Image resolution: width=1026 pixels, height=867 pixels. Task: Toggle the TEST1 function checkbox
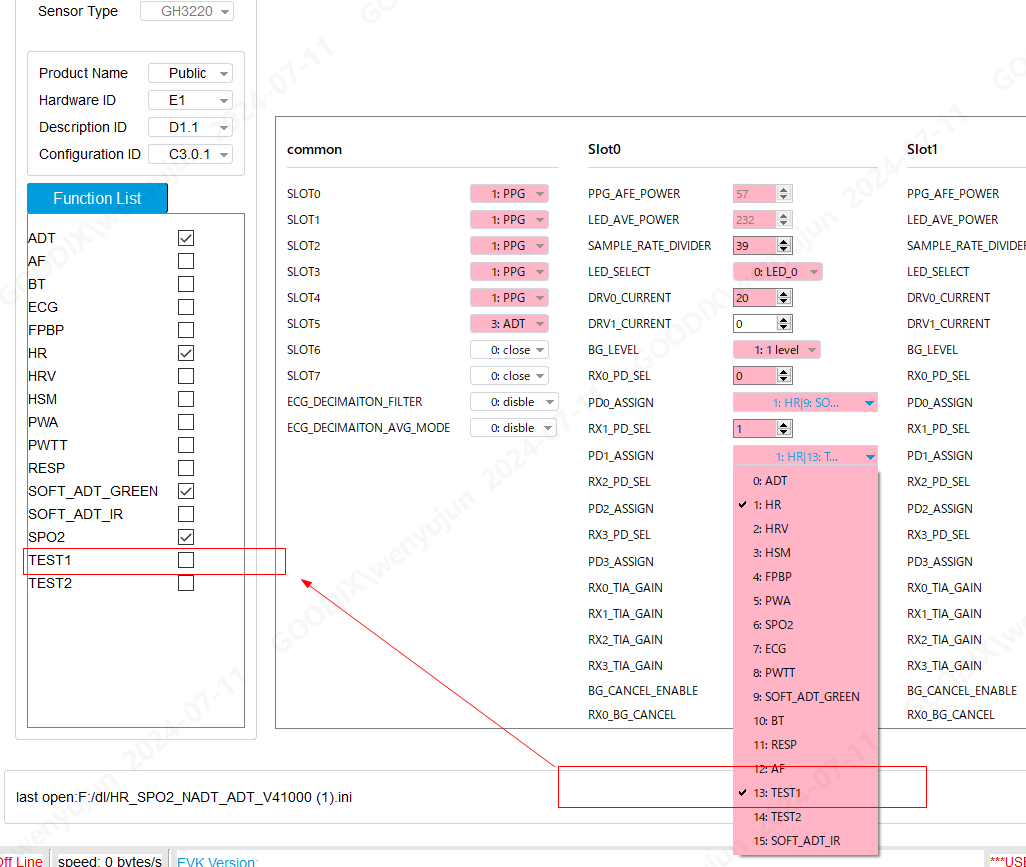coord(185,560)
